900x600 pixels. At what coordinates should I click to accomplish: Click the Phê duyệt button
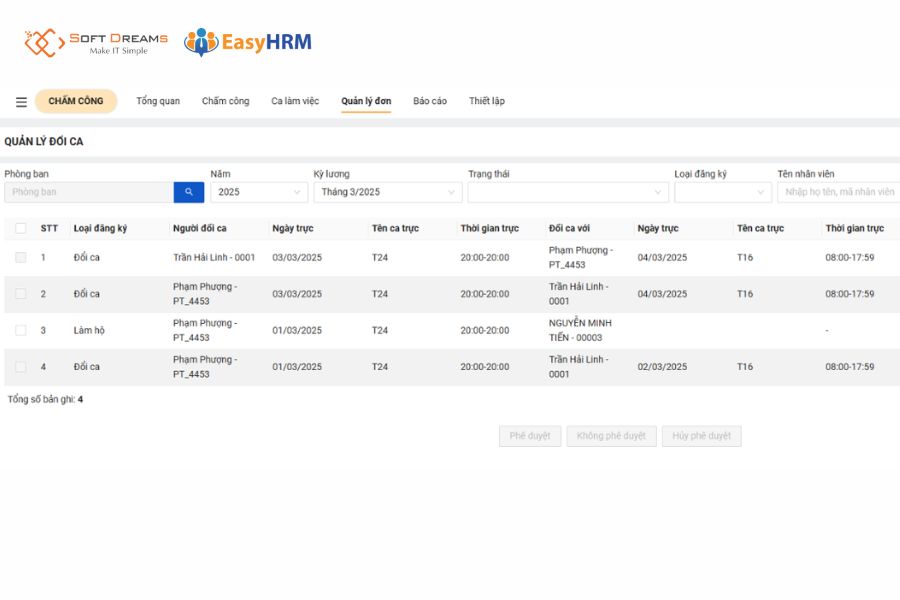[530, 436]
